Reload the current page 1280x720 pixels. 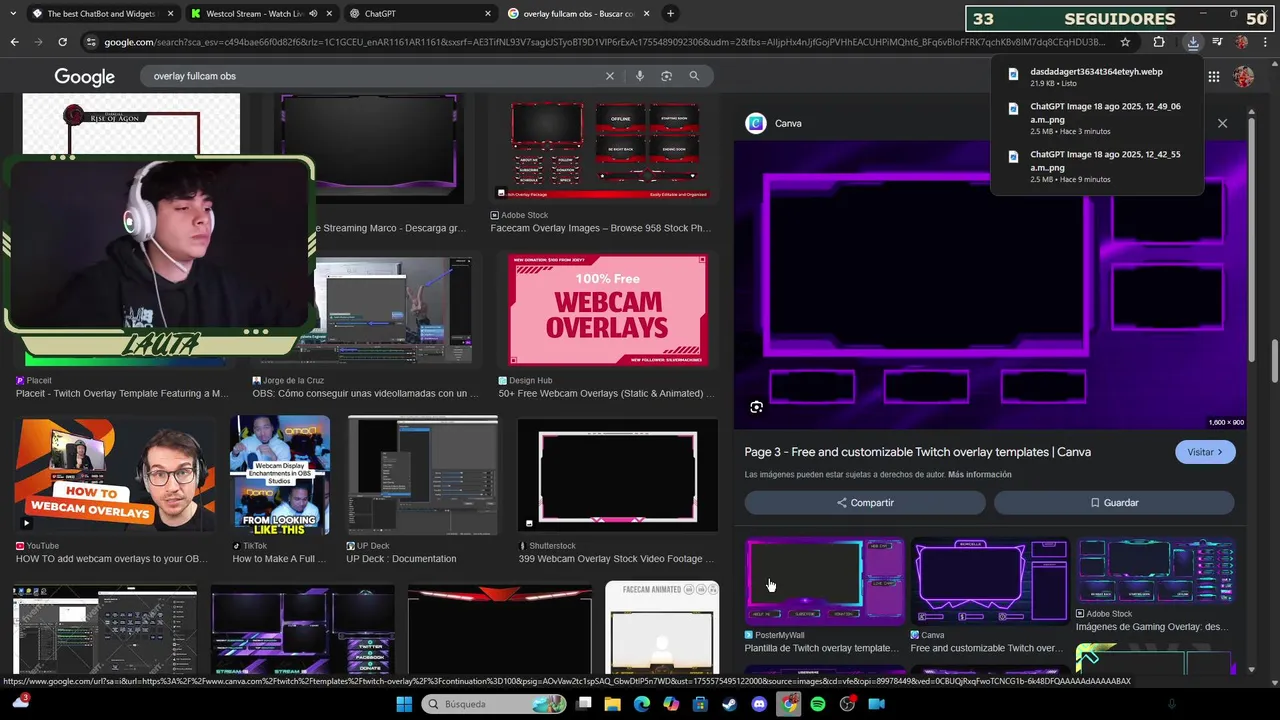tap(62, 42)
